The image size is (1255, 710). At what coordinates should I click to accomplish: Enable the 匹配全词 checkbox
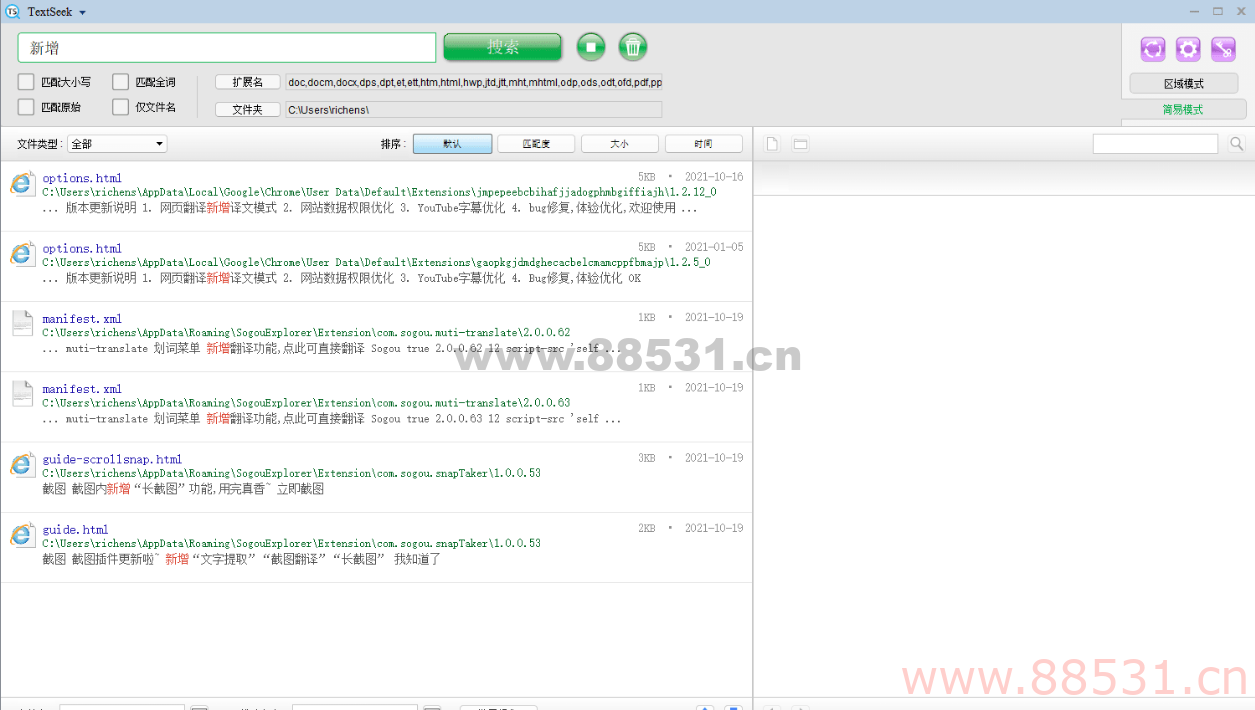point(120,82)
